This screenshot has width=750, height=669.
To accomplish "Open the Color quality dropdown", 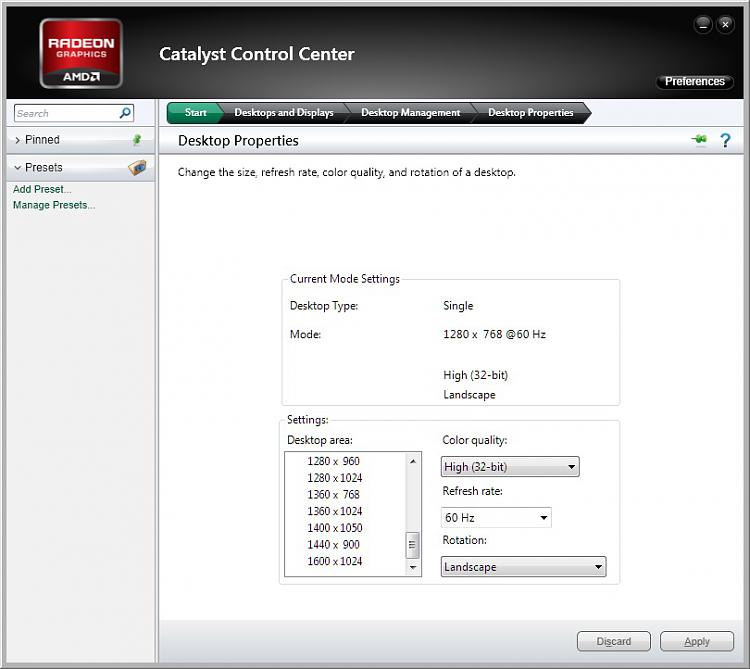I will pyautogui.click(x=510, y=467).
